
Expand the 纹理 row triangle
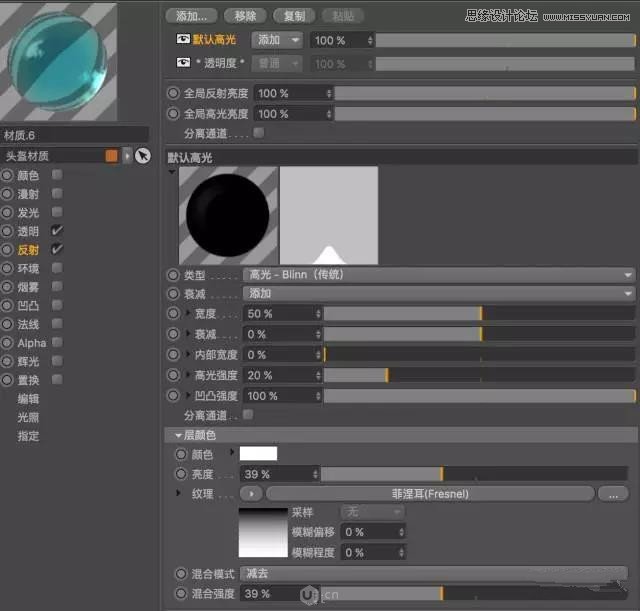(178, 493)
